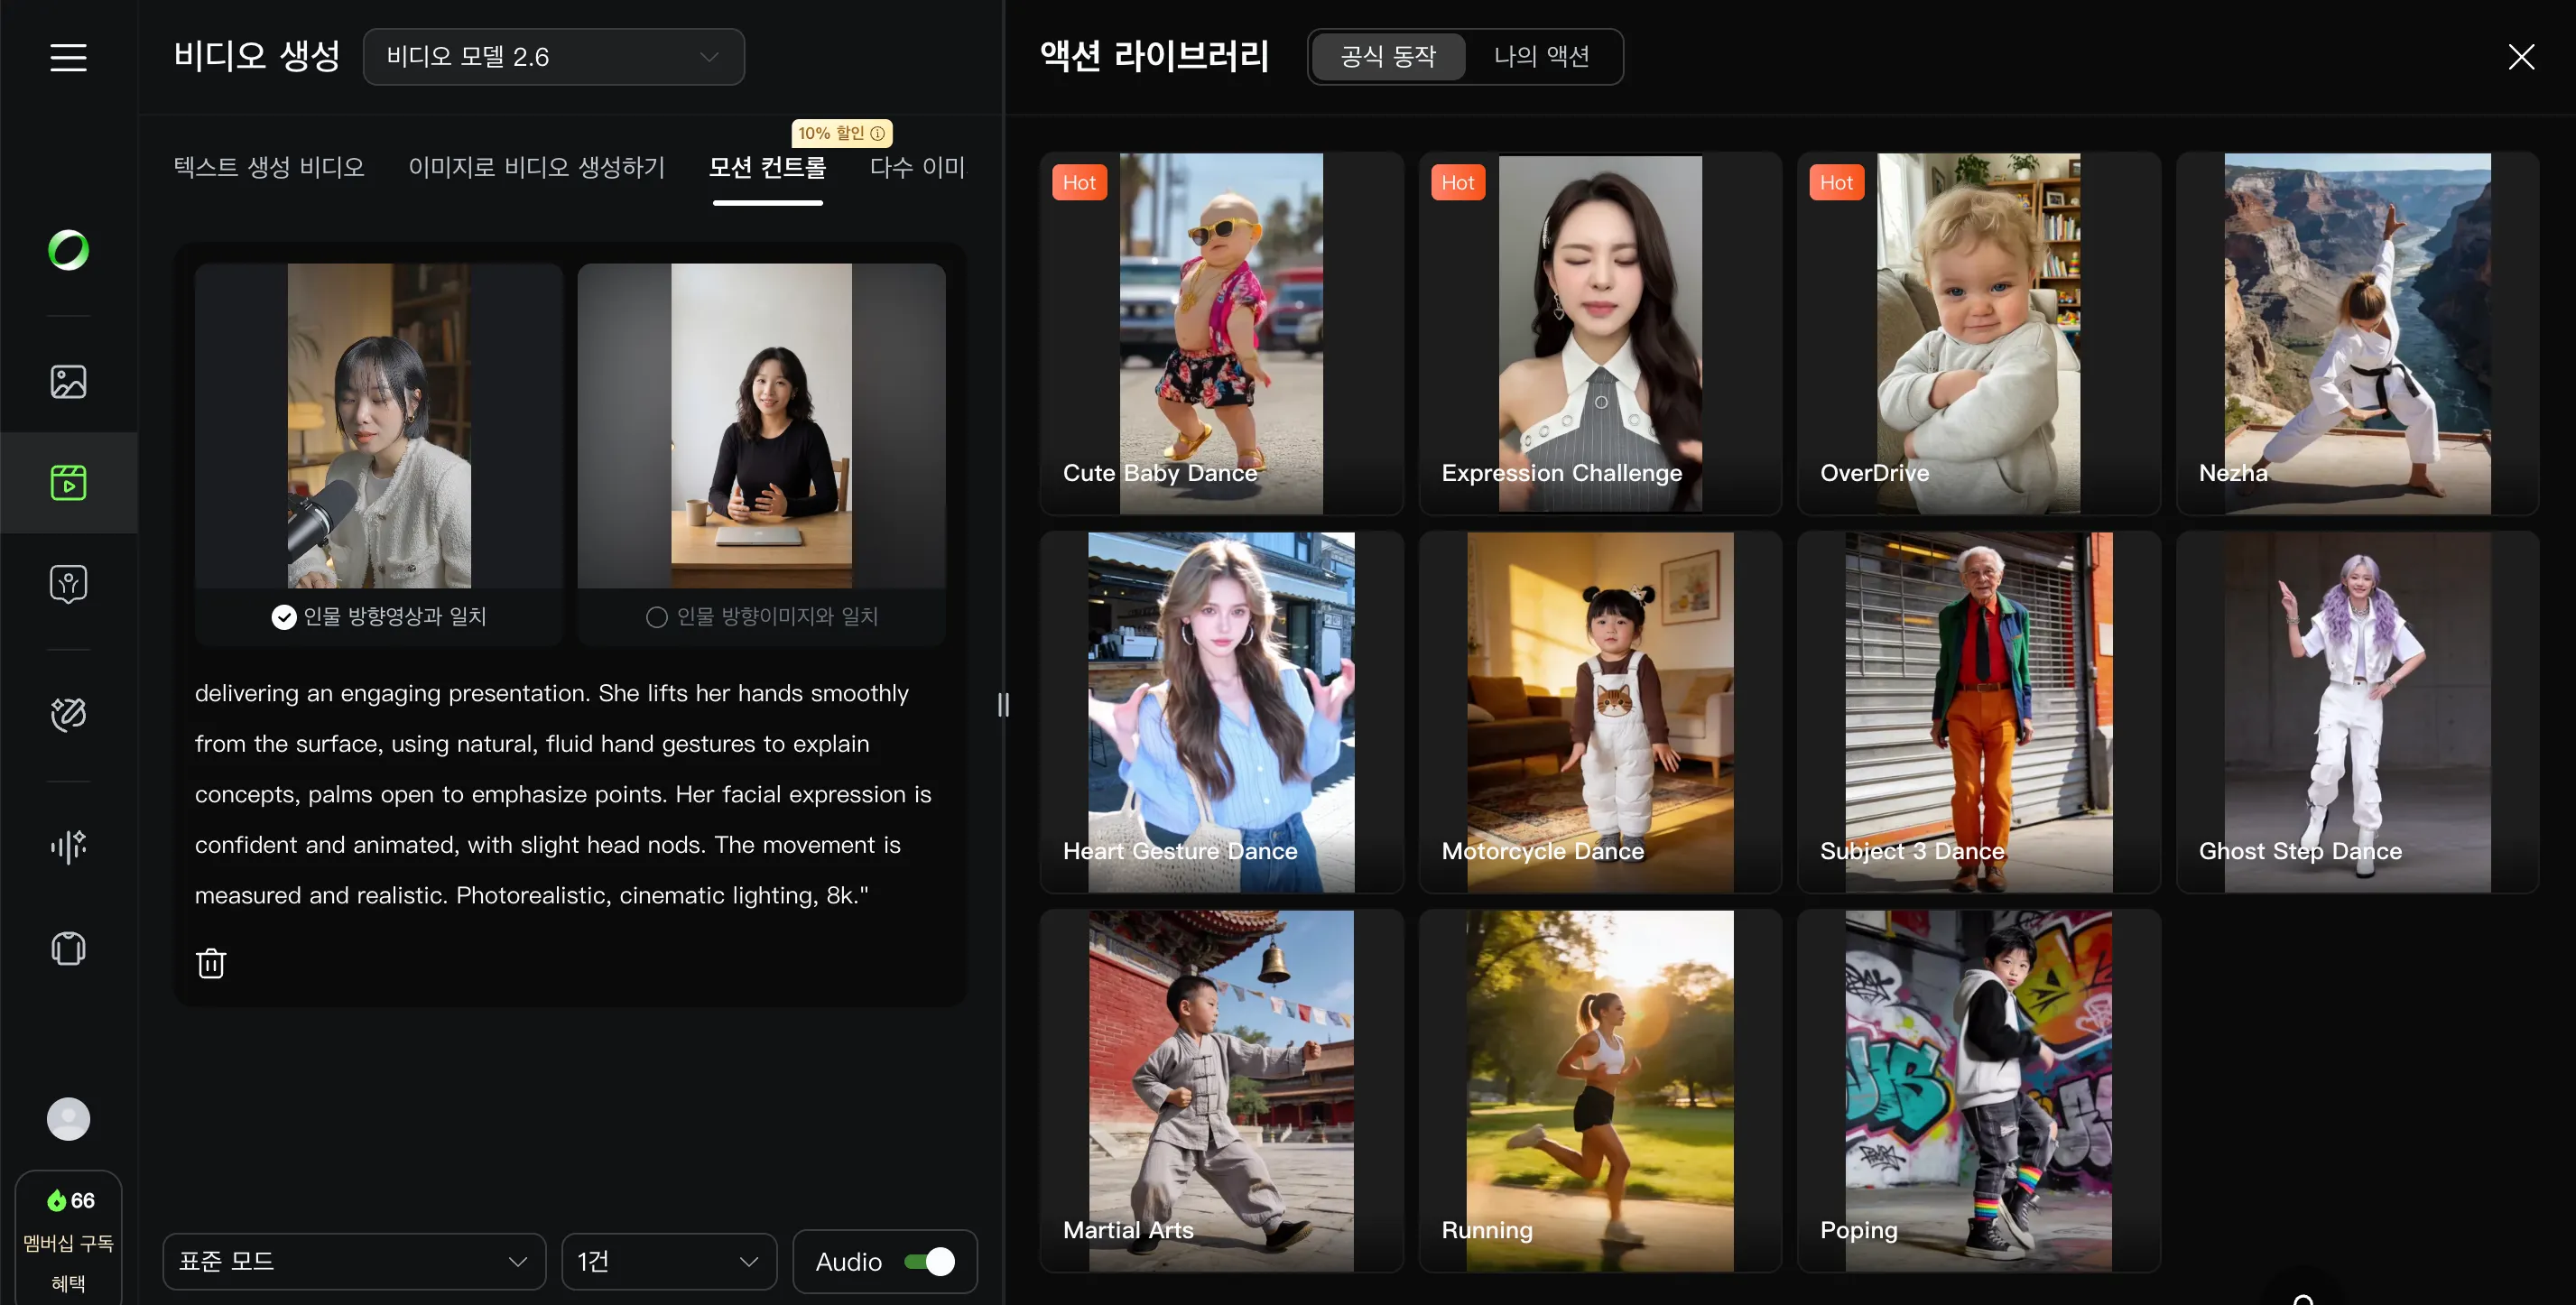
Task: Expand the 1건 quantity dropdown
Action: tap(668, 1261)
